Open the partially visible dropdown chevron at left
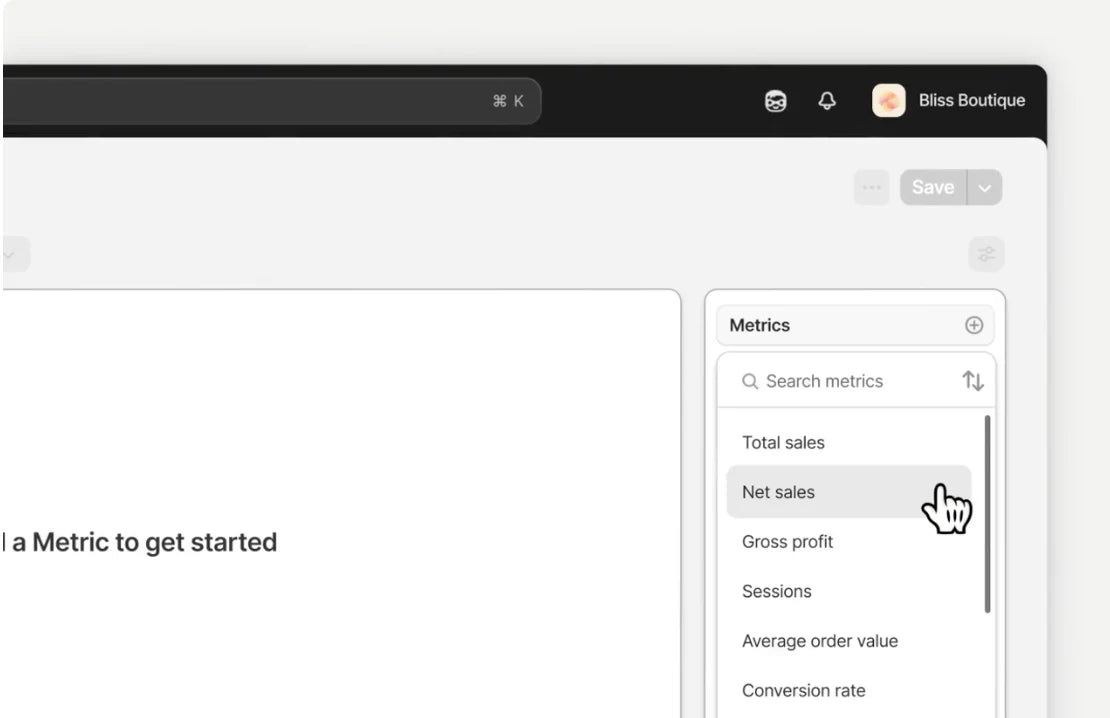Viewport: 1110px width, 718px height. pos(10,254)
